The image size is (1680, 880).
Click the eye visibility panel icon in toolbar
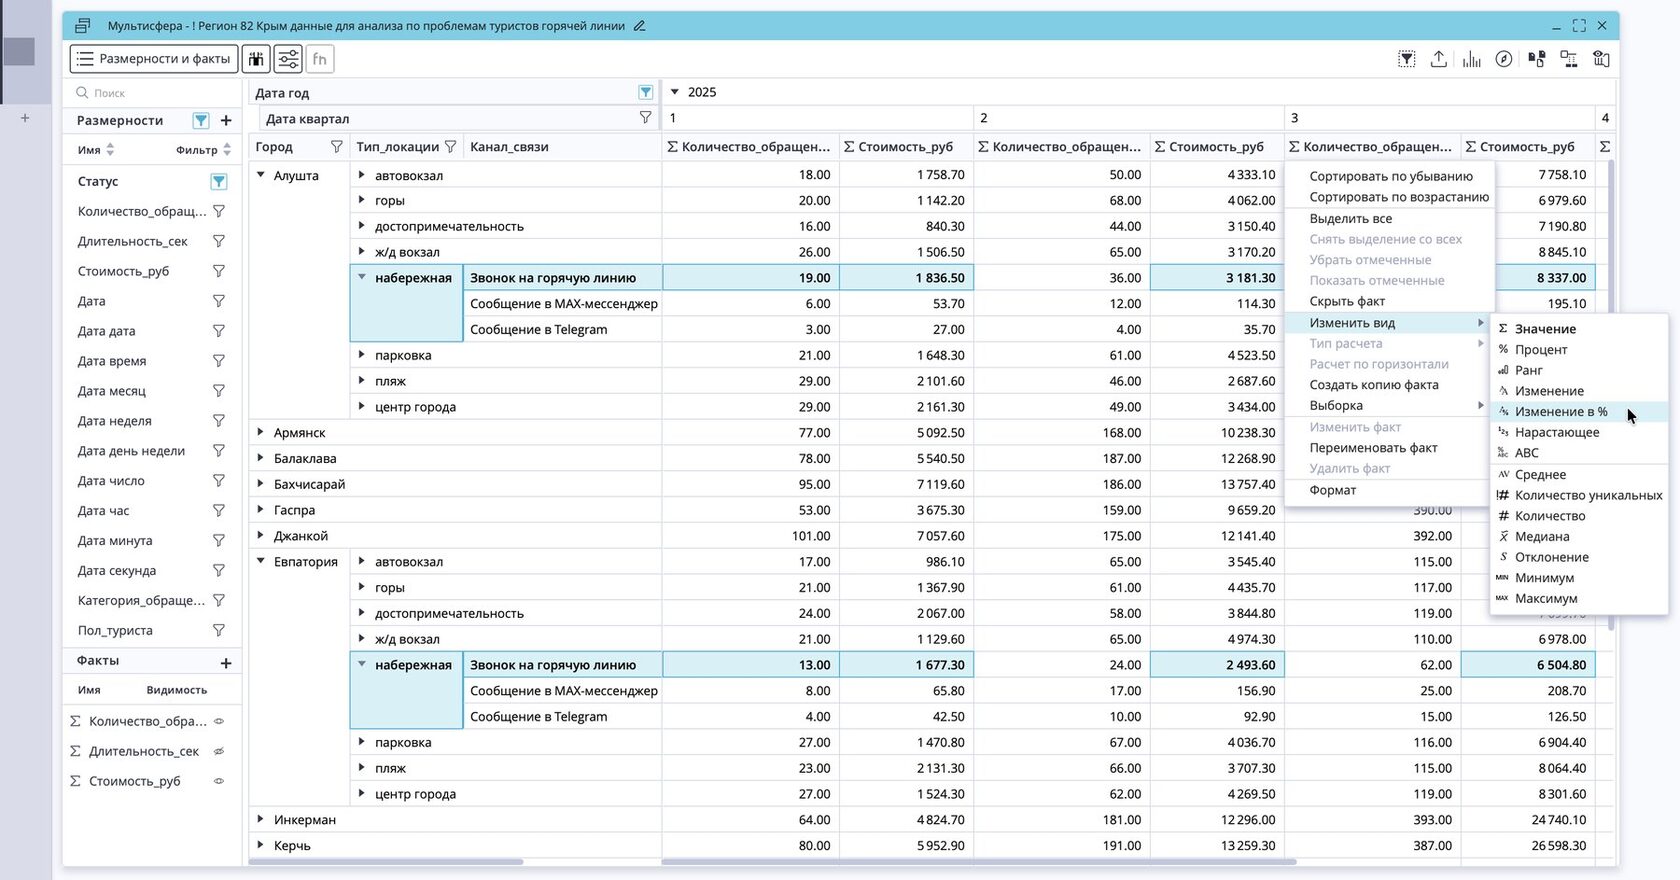coord(1601,59)
